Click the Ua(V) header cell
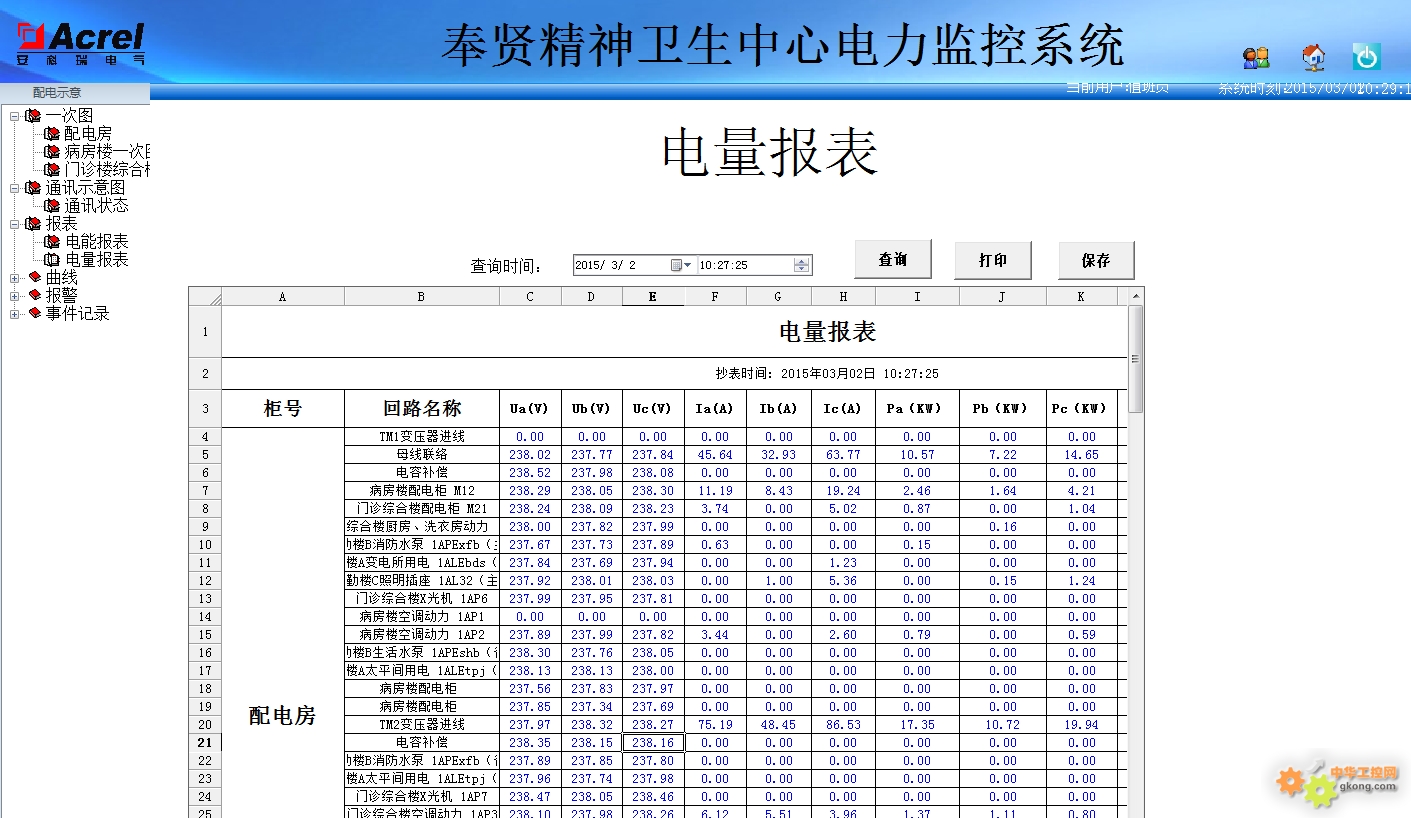1411x818 pixels. [530, 408]
